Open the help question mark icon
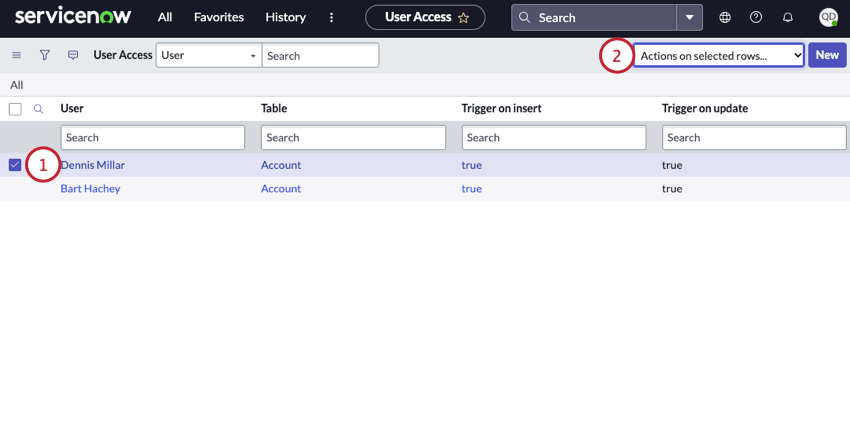 [756, 17]
